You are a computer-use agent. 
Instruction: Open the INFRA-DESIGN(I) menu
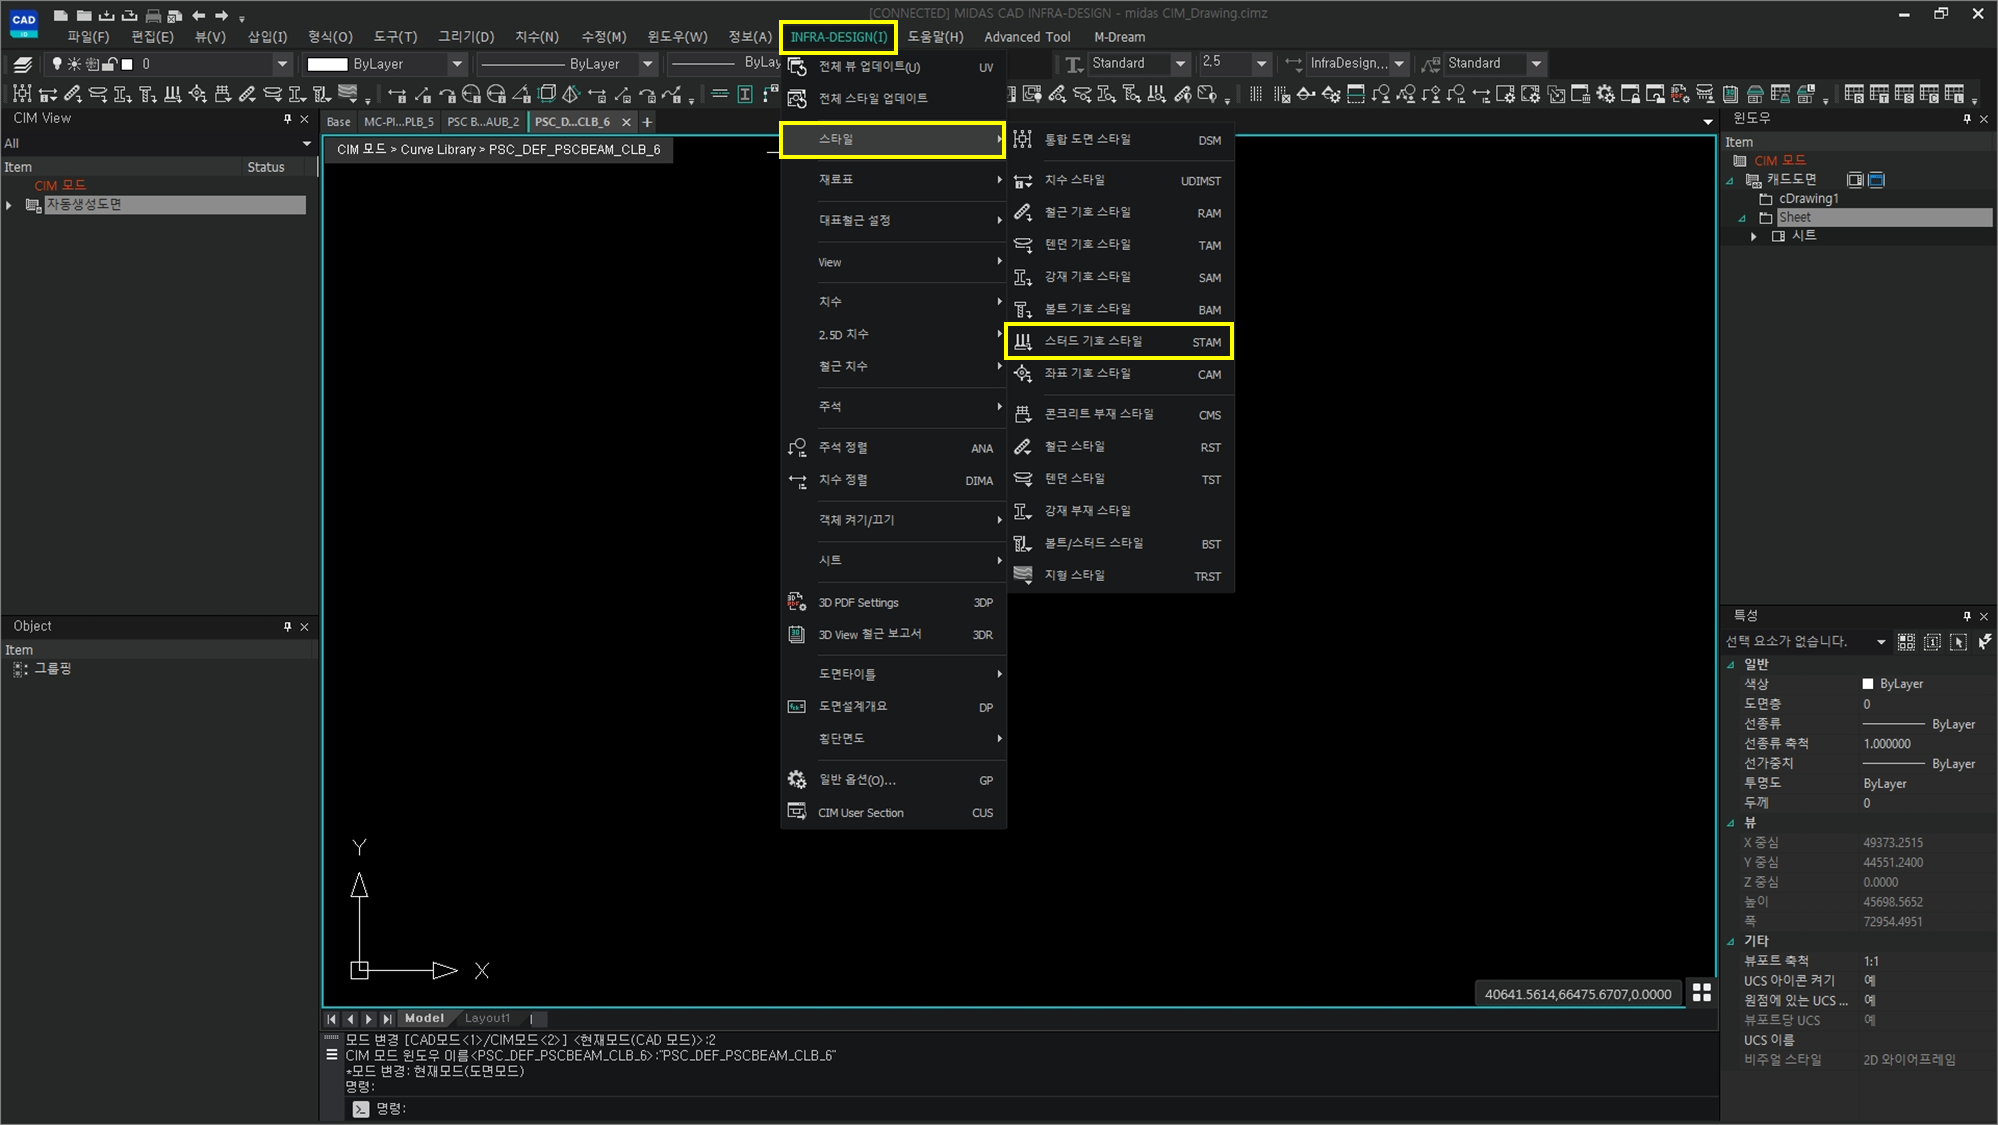pos(838,37)
